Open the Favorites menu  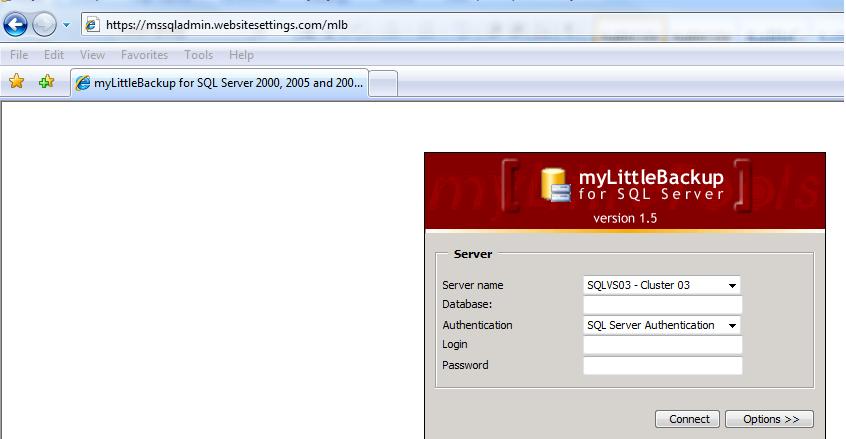[144, 55]
